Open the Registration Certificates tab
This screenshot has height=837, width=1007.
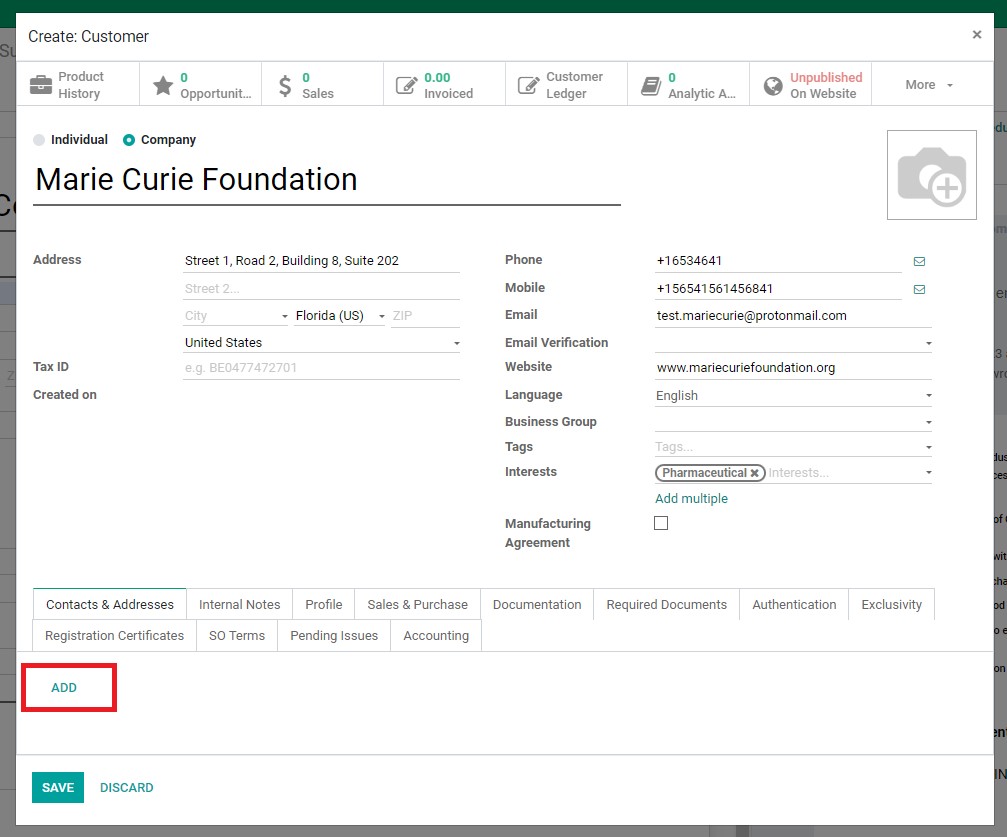click(114, 635)
